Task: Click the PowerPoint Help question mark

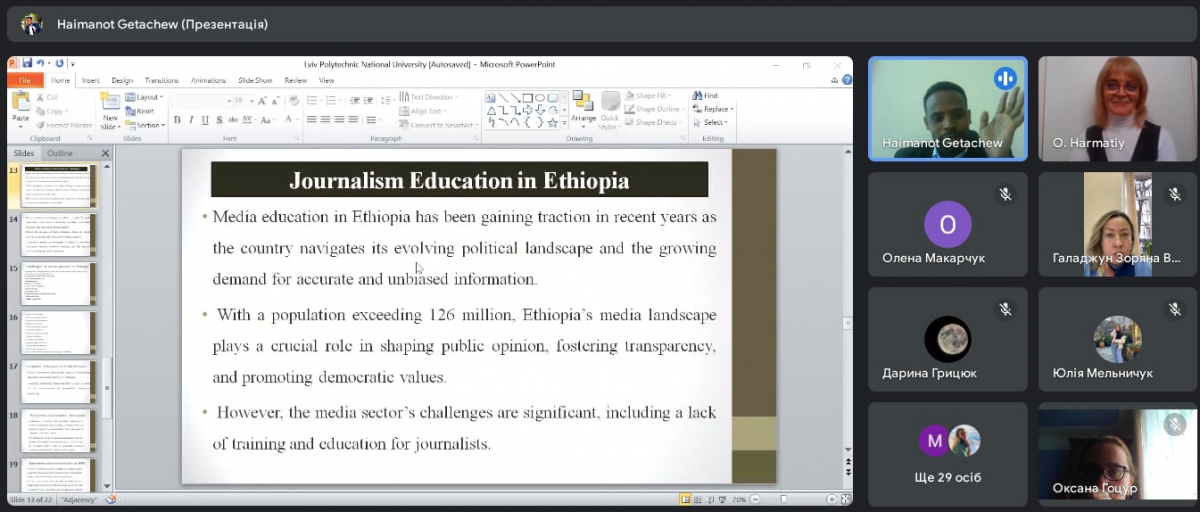Action: 847,80
